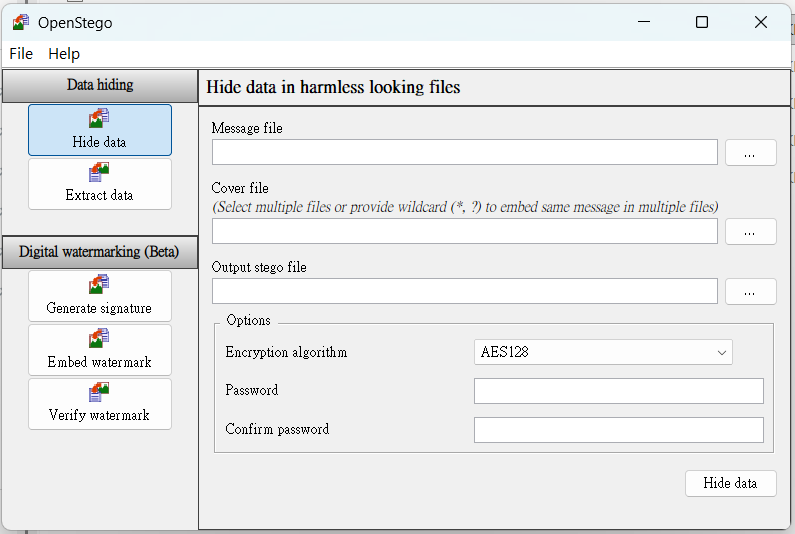
Task: Open the Extract data panel
Action: click(100, 184)
